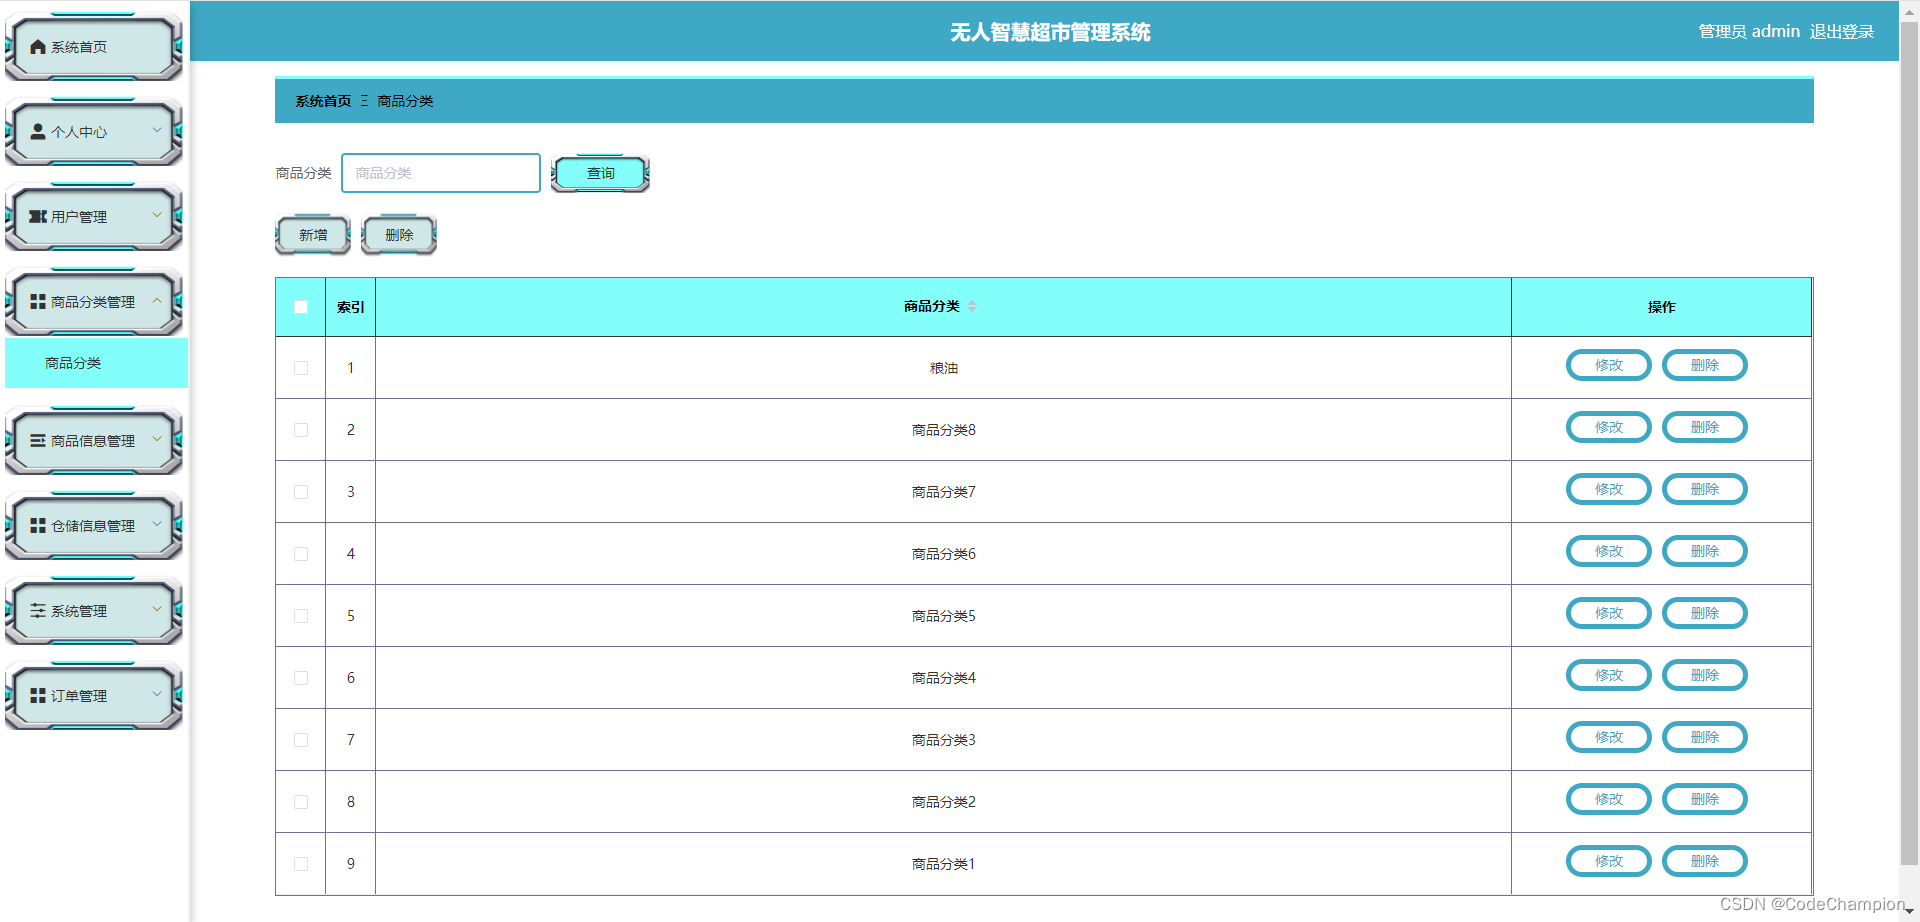1920x922 pixels.
Task: Click the 用户管理 management icon
Action: click(37, 216)
